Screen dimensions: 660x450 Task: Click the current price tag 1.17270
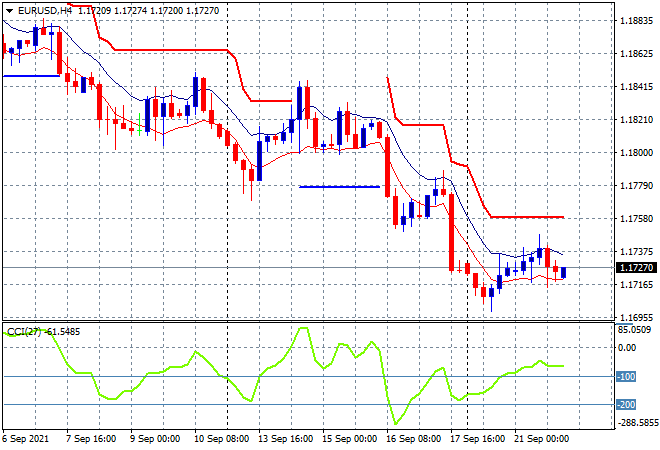click(x=636, y=267)
